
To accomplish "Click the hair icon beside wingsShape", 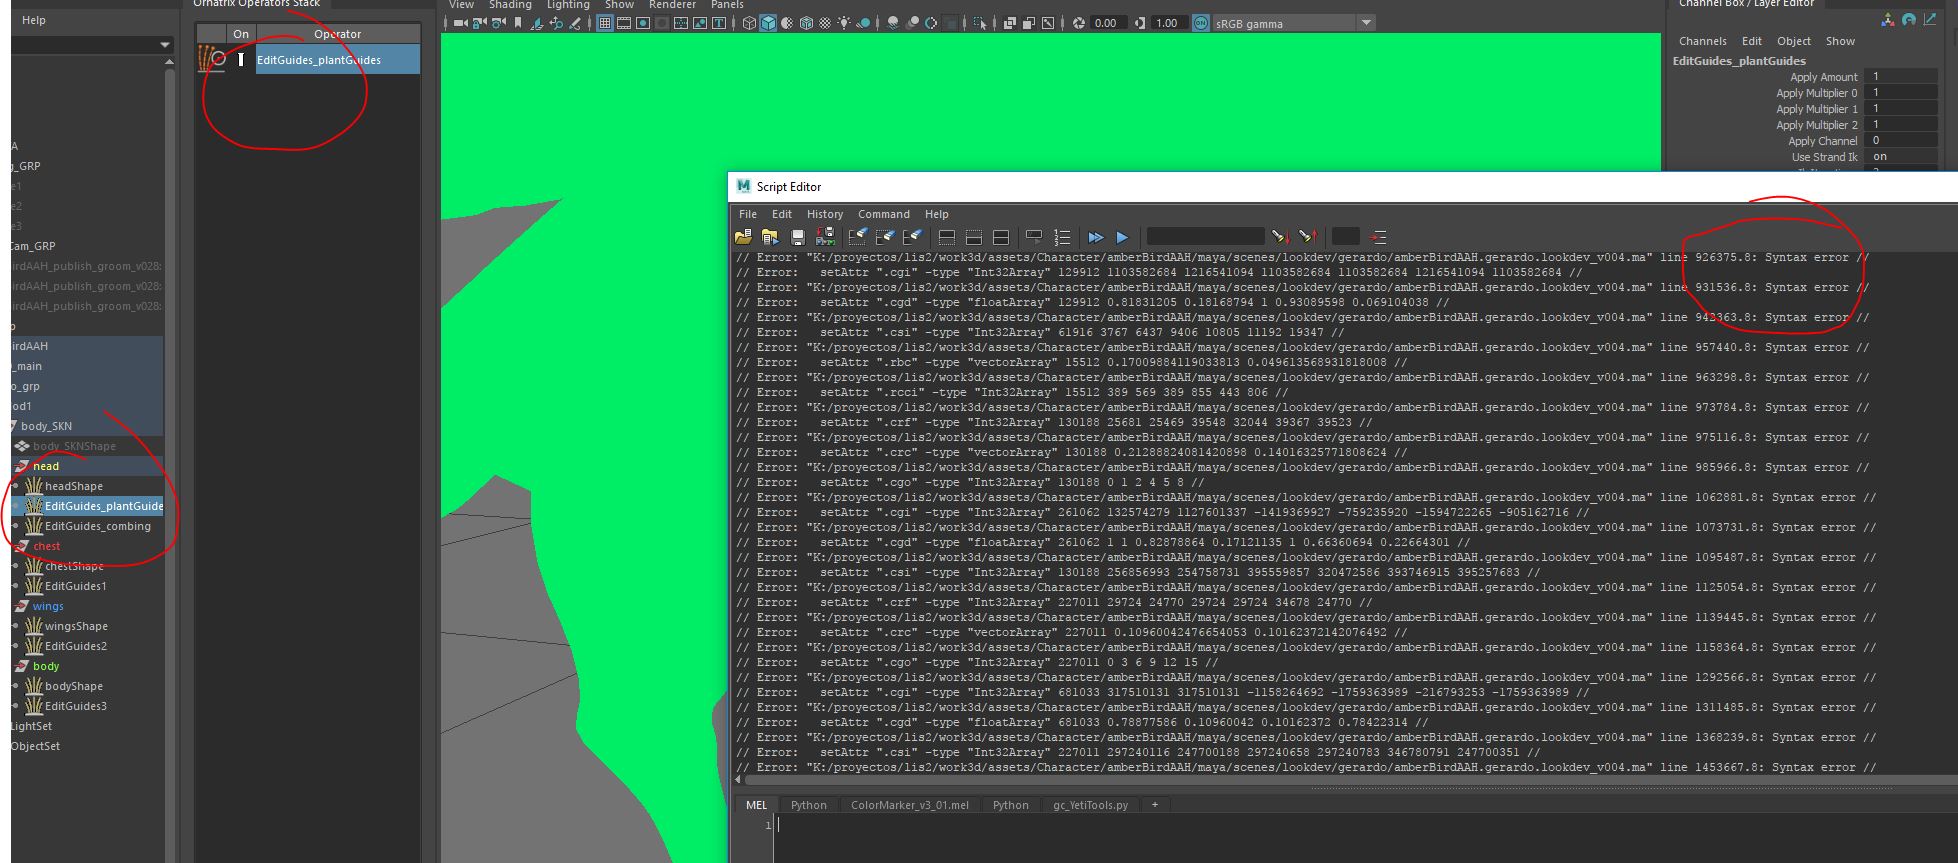I will 34,626.
